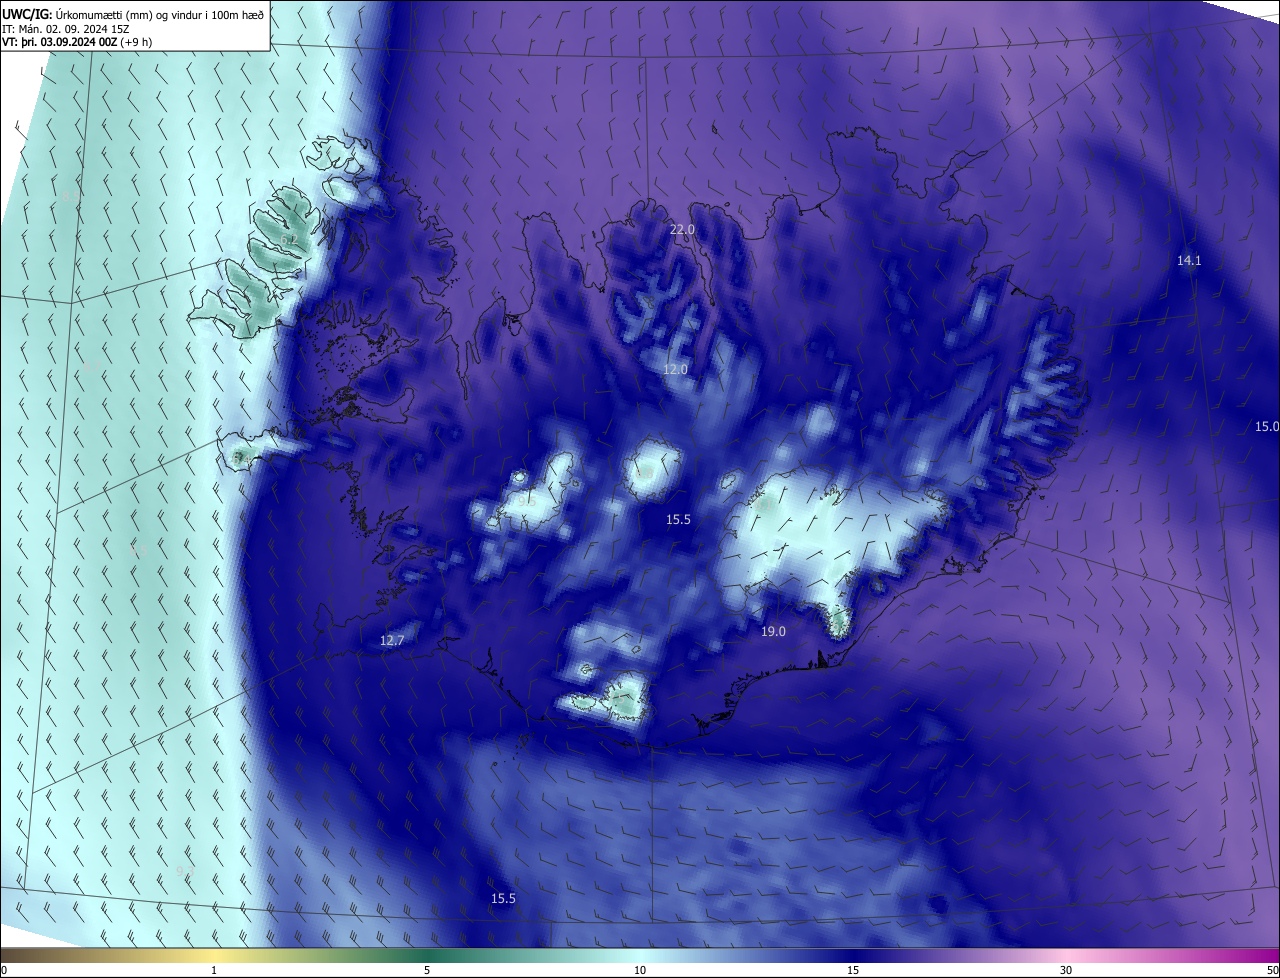Click the color scale tick label 0

coord(4,970)
